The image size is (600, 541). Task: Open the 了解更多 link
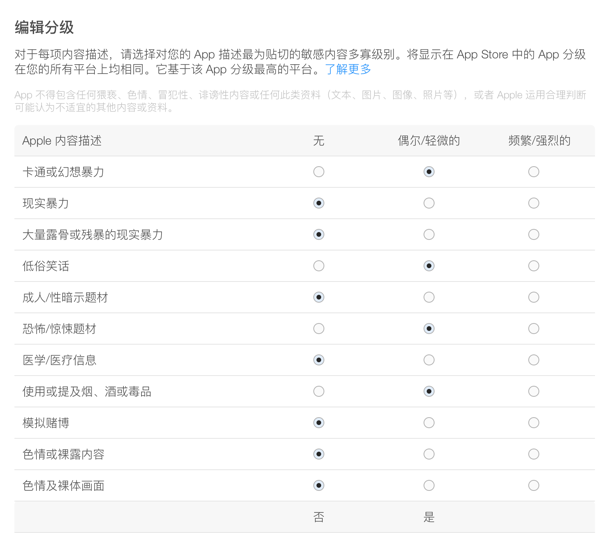click(348, 70)
